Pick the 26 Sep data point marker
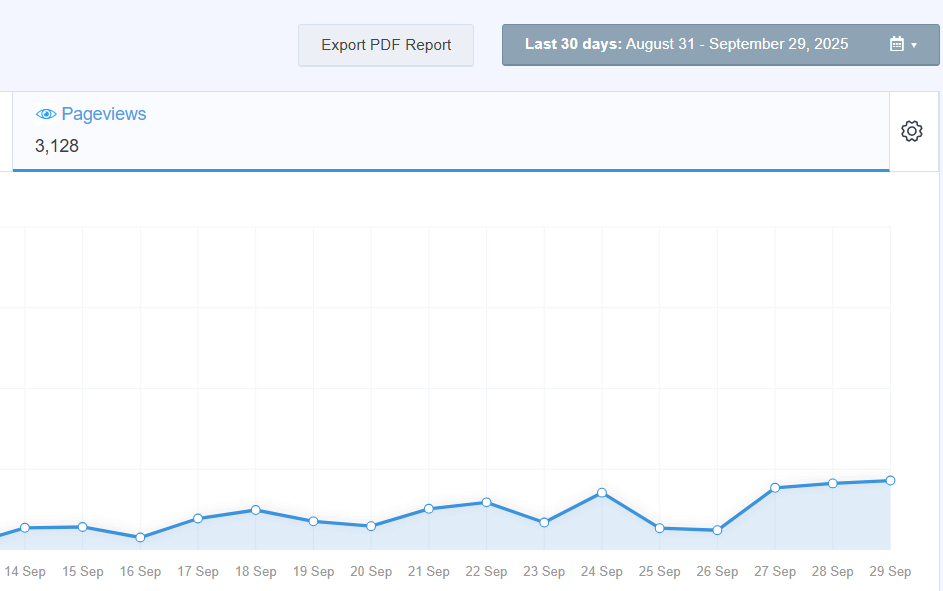 click(x=717, y=530)
